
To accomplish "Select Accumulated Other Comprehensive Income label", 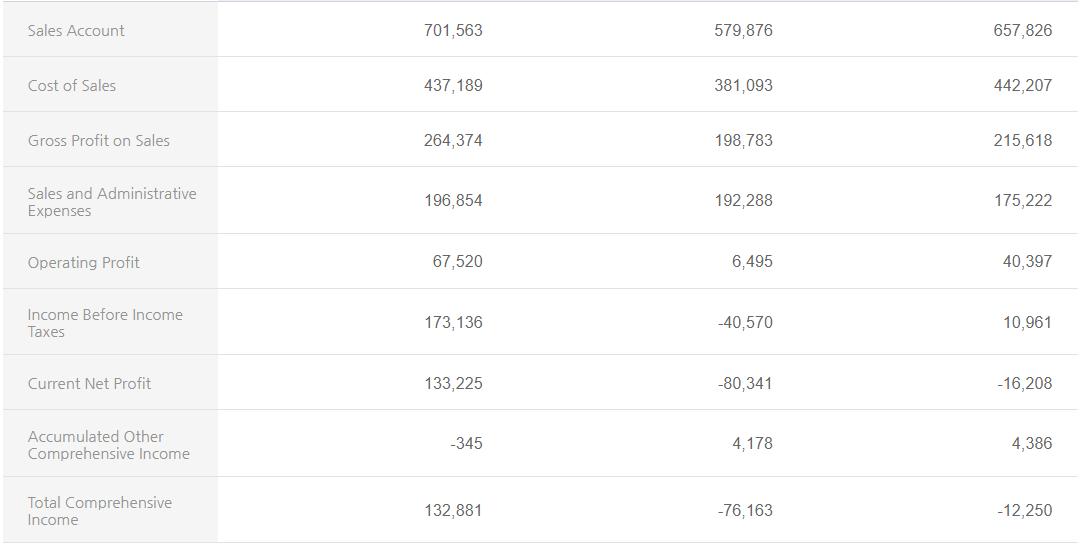I will (x=108, y=444).
